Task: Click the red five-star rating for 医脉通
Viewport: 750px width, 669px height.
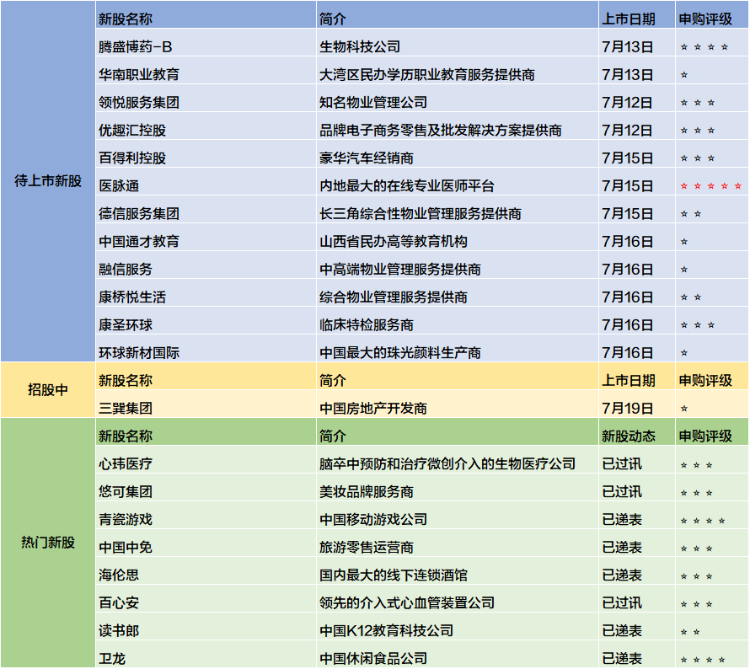Action: click(x=711, y=186)
